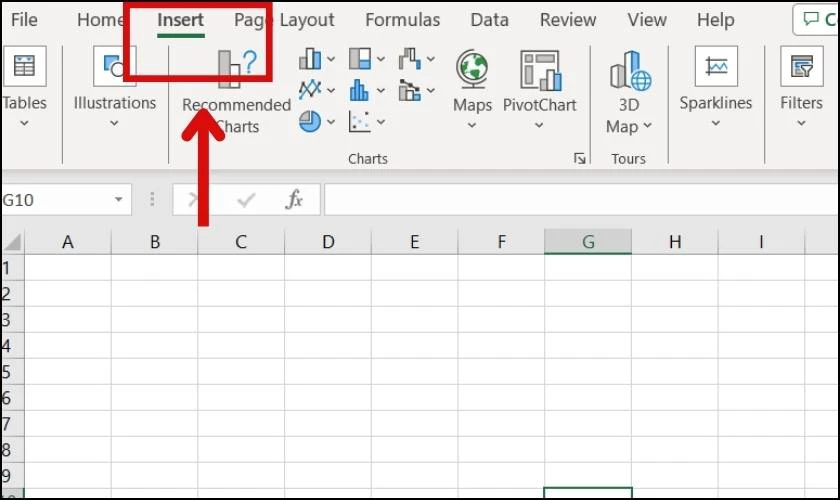Viewport: 840px width, 500px height.
Task: Select column F header
Action: point(501,242)
